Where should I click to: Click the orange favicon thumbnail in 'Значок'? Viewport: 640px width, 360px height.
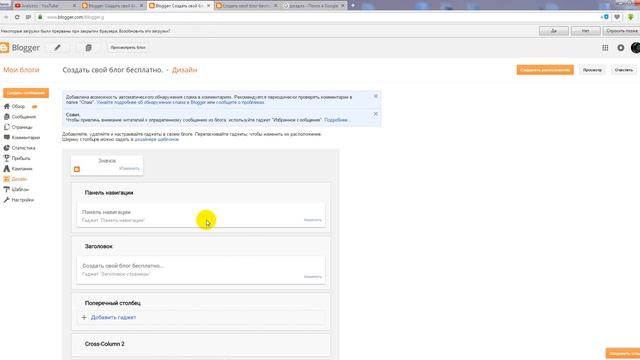point(77,169)
